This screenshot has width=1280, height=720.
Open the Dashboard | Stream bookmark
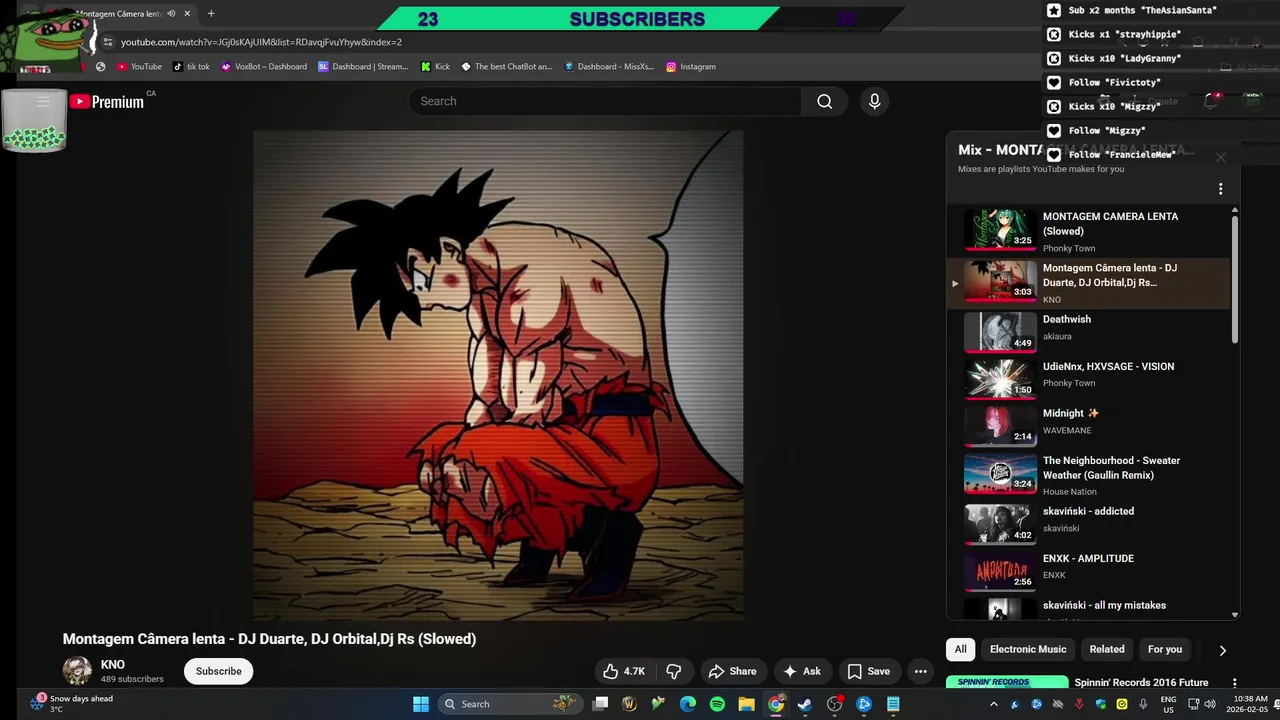(x=363, y=66)
